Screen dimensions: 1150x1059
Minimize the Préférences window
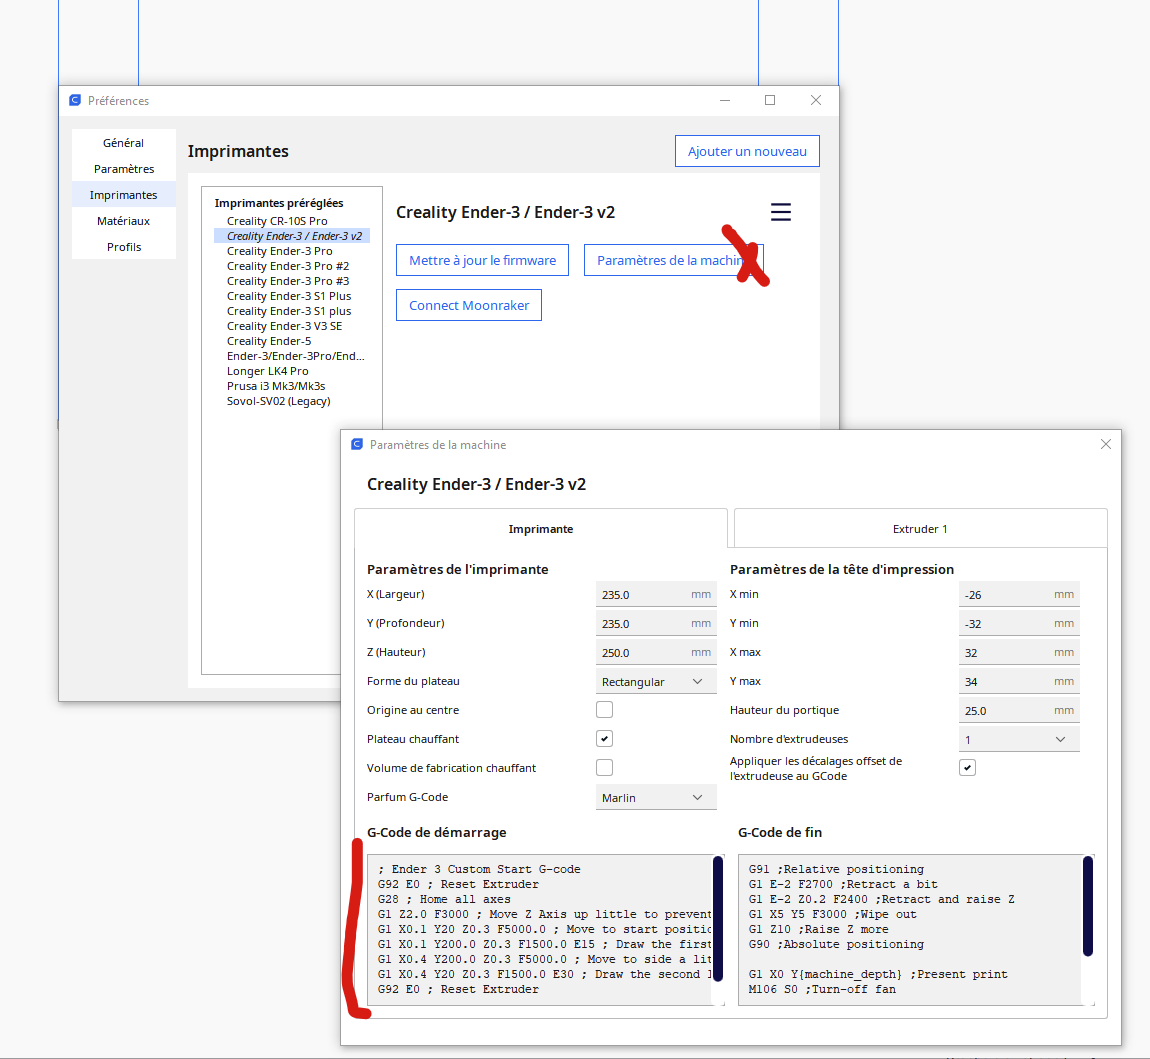725,100
